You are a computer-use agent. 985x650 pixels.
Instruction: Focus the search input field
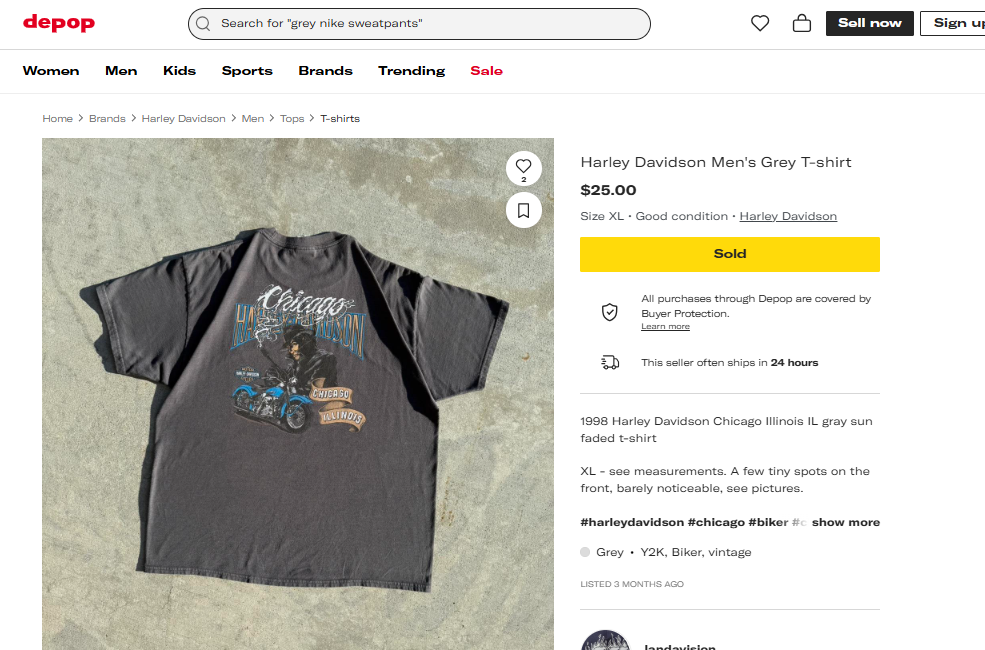[430, 23]
